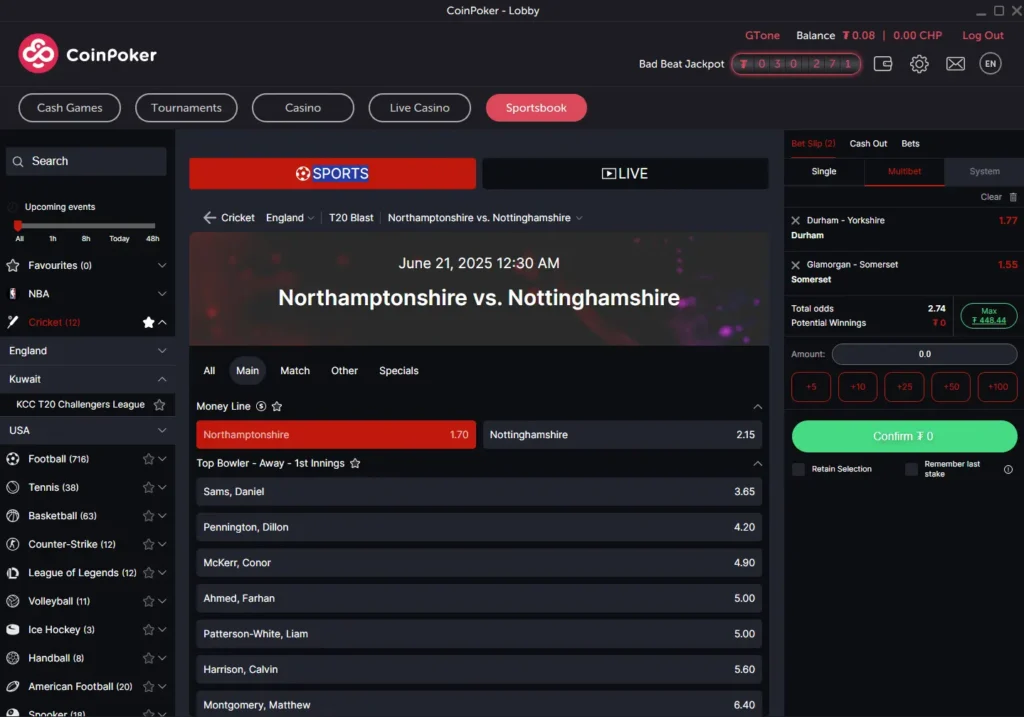Open the Tournaments lobby
Viewport: 1024px width, 717px height.
tap(186, 108)
